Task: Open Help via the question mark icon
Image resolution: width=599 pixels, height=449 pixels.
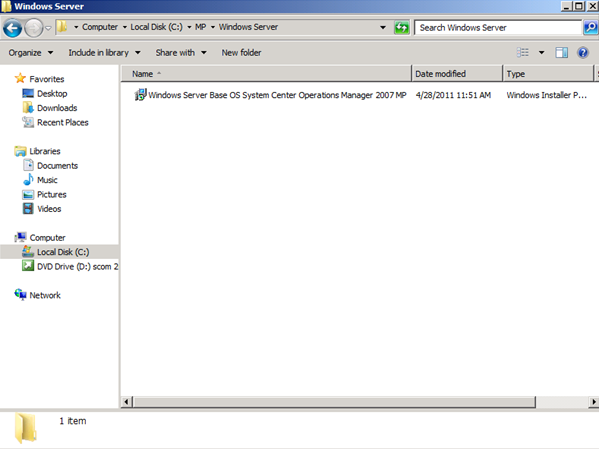Action: point(583,52)
